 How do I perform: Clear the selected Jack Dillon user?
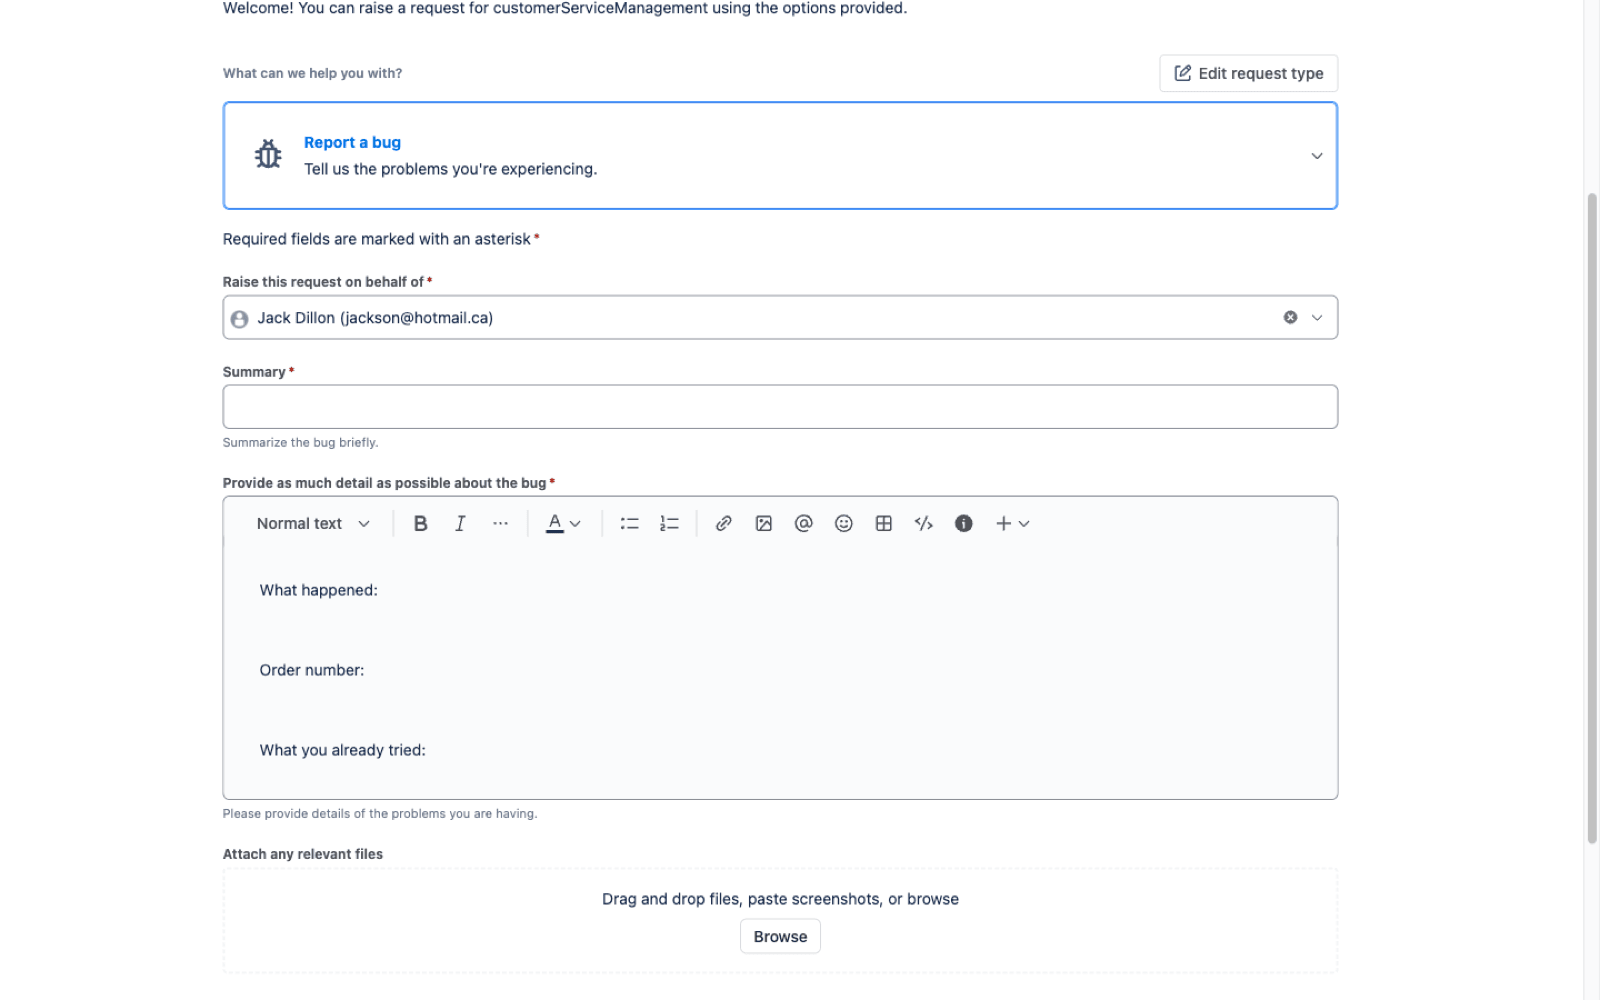[1290, 317]
